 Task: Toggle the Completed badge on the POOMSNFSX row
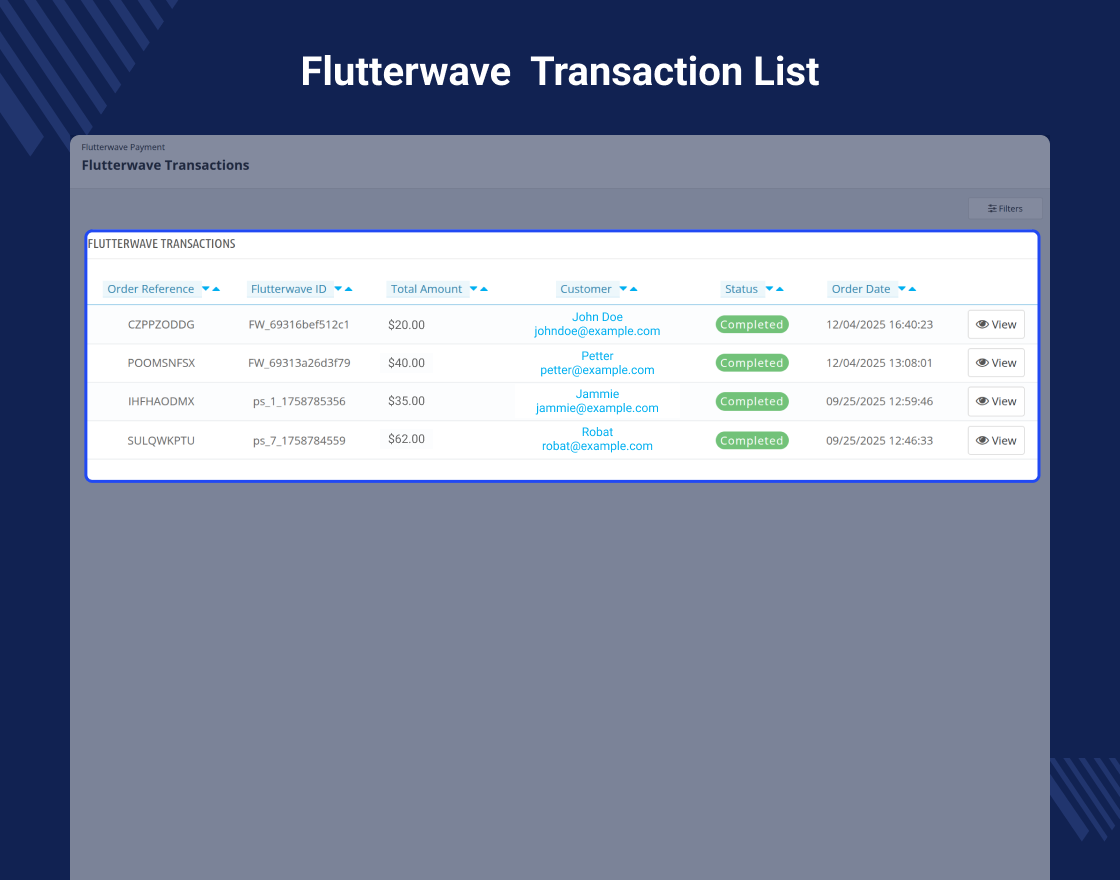click(x=752, y=362)
